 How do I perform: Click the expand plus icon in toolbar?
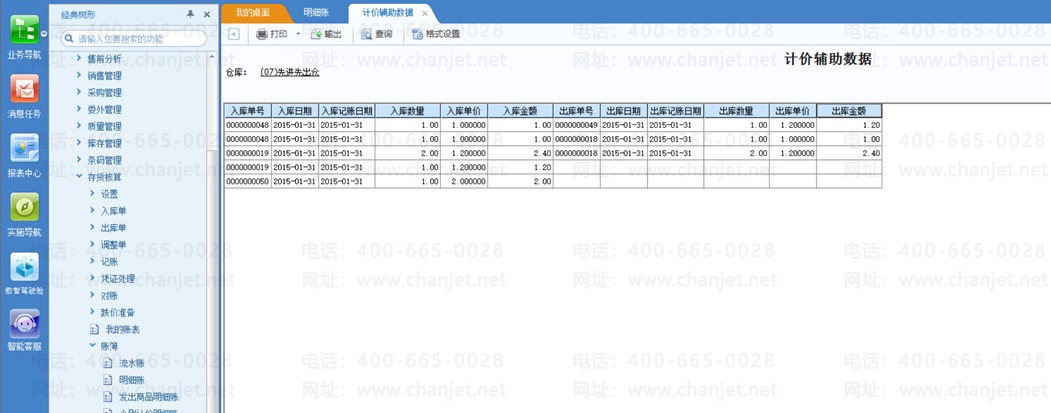click(233, 34)
